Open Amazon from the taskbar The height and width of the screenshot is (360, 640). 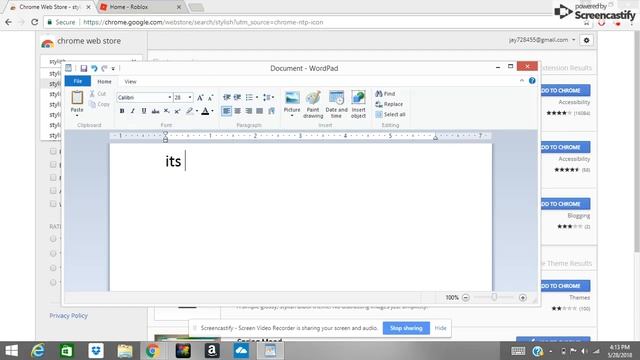[212, 351]
